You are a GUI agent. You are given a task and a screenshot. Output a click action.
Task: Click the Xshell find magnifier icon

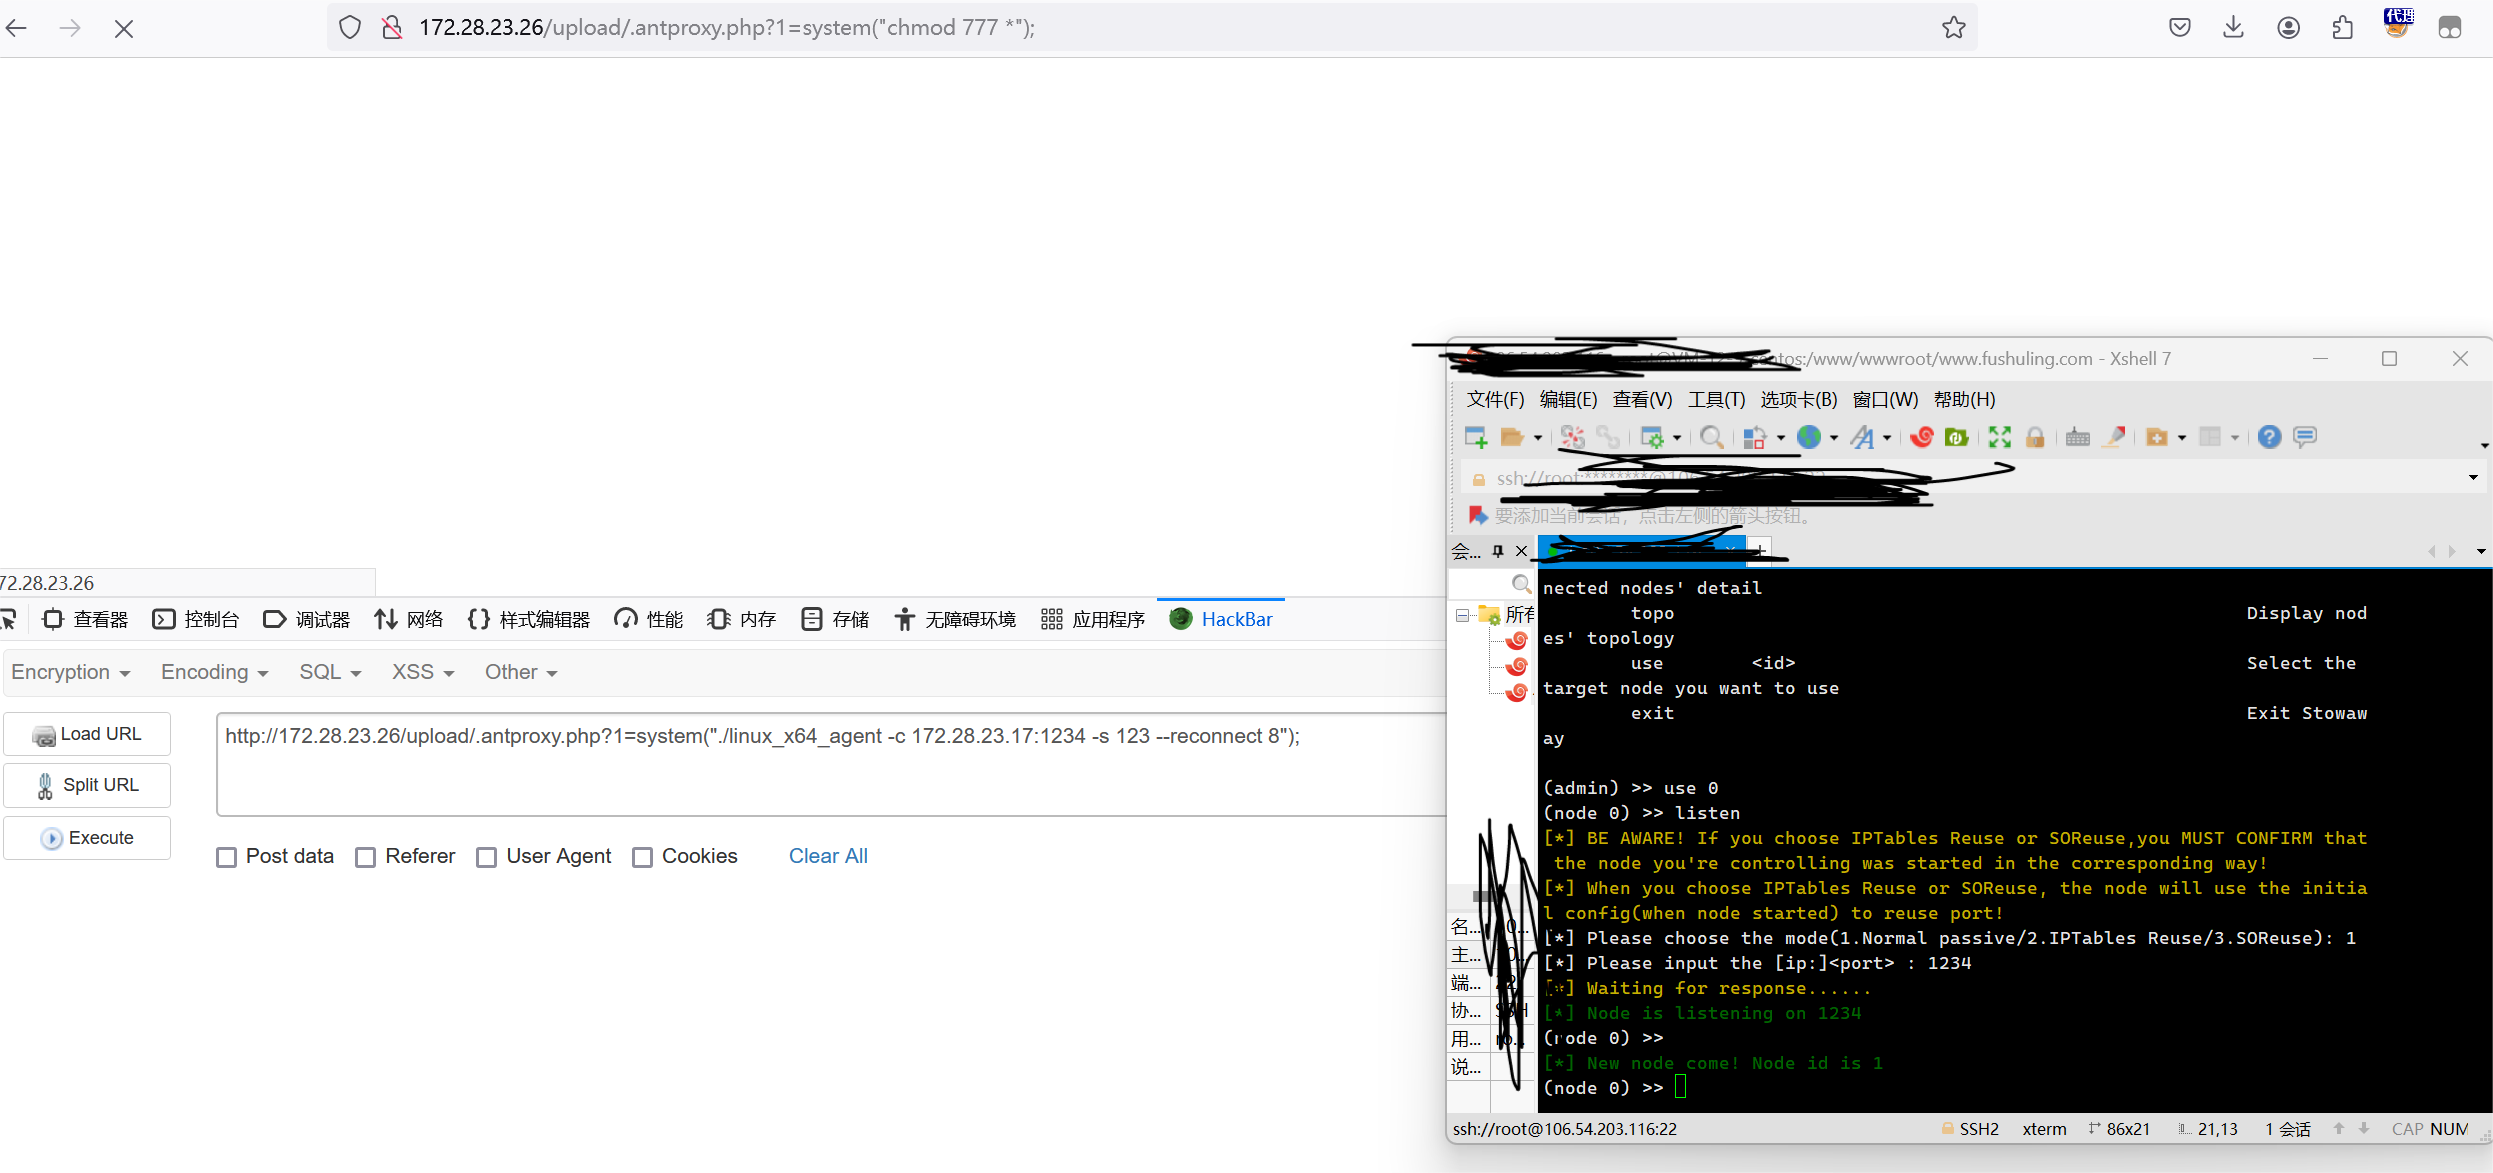pyautogui.click(x=1711, y=437)
